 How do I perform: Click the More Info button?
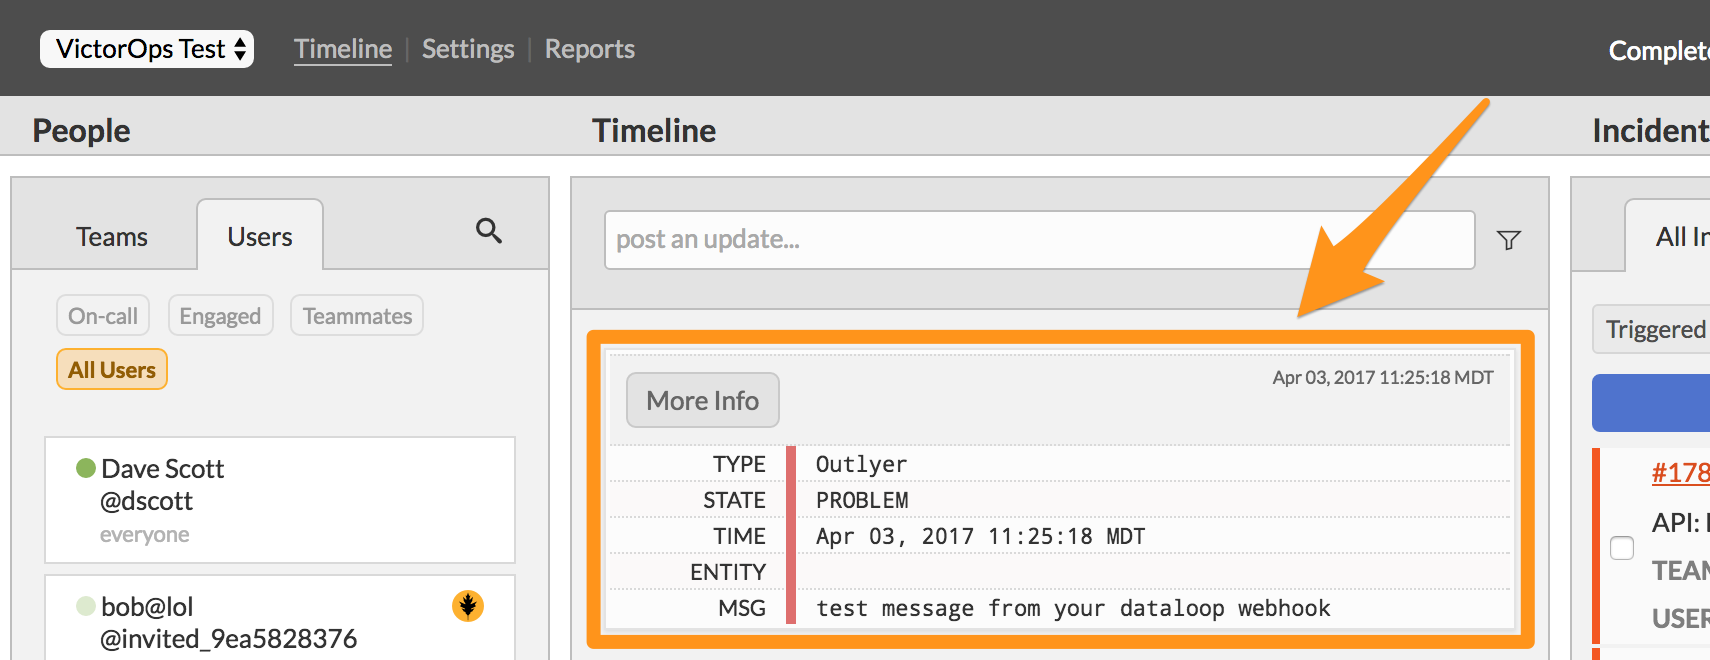(x=702, y=400)
